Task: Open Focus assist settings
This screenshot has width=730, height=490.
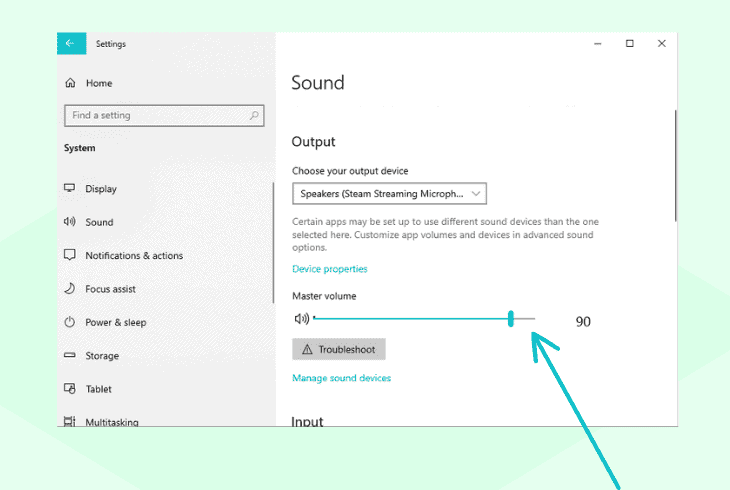Action: click(x=110, y=289)
